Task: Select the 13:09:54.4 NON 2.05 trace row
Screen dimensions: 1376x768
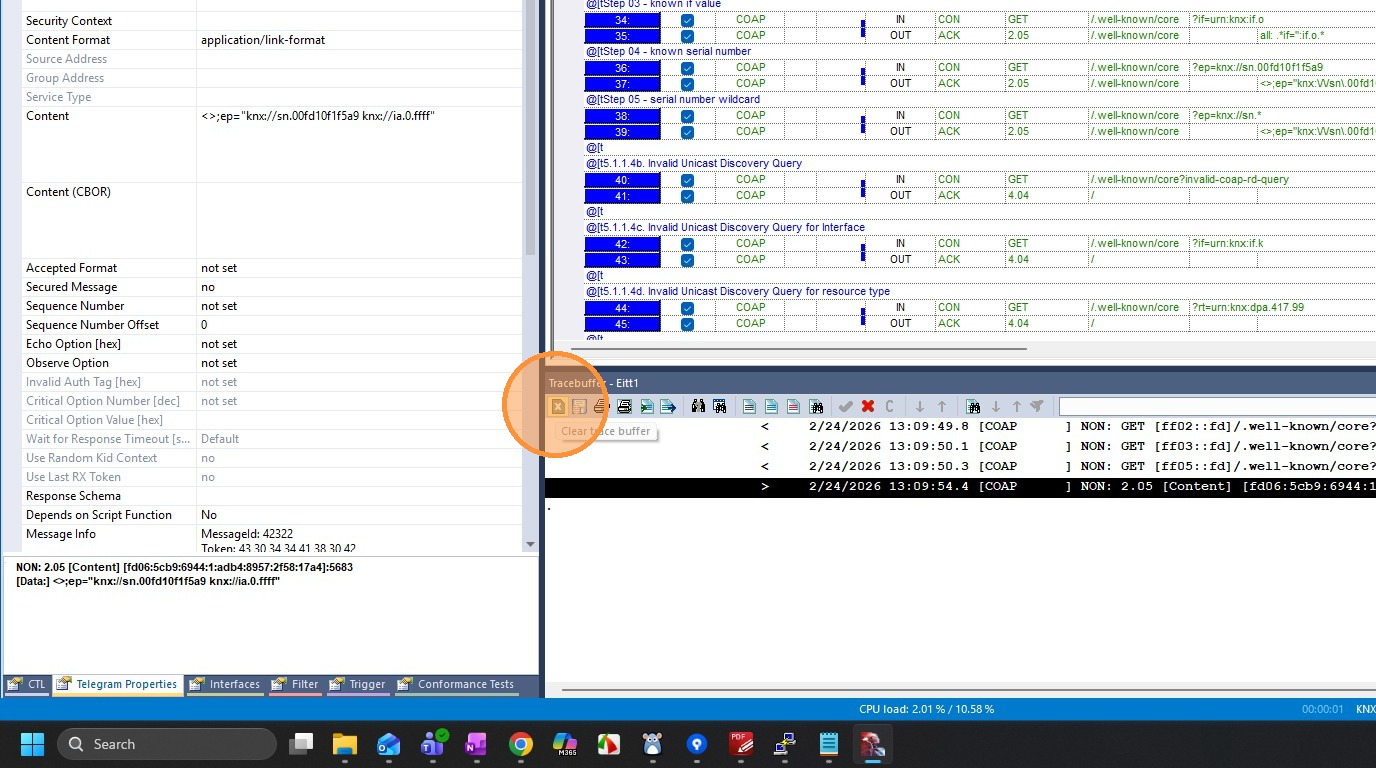Action: pos(960,487)
